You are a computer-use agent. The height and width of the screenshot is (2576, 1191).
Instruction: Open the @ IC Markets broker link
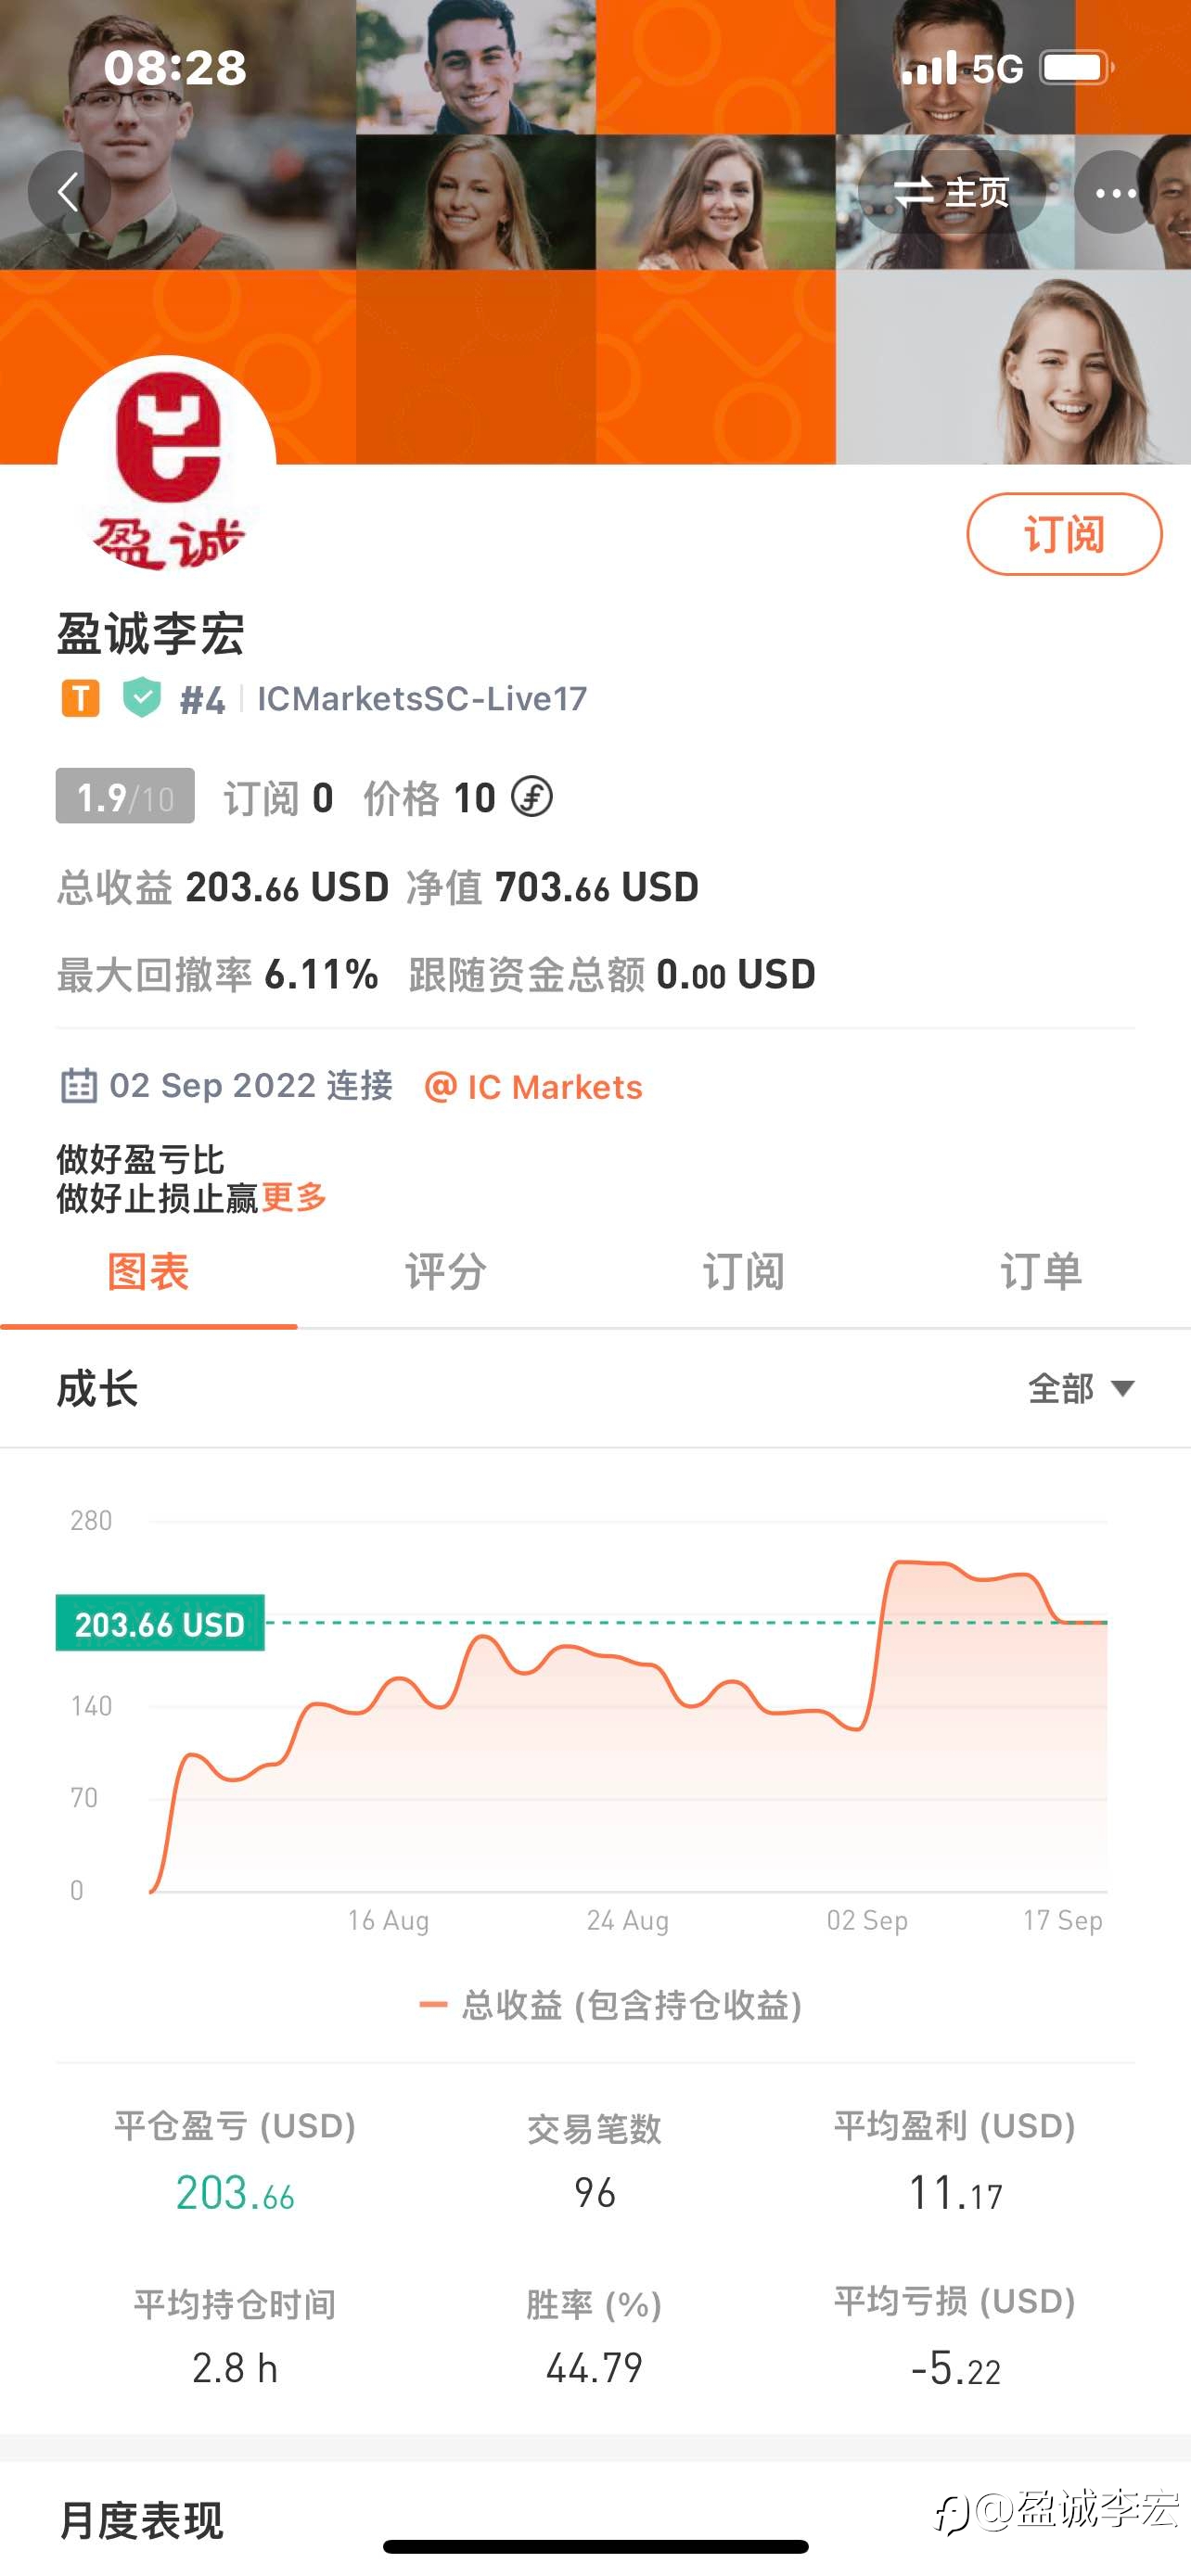pyautogui.click(x=534, y=1087)
